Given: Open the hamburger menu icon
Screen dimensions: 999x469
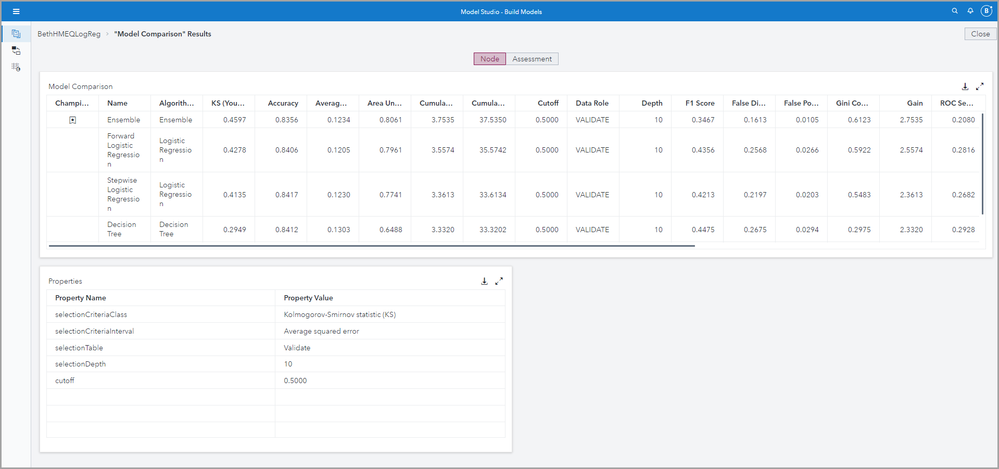Looking at the screenshot, I should click(16, 11).
